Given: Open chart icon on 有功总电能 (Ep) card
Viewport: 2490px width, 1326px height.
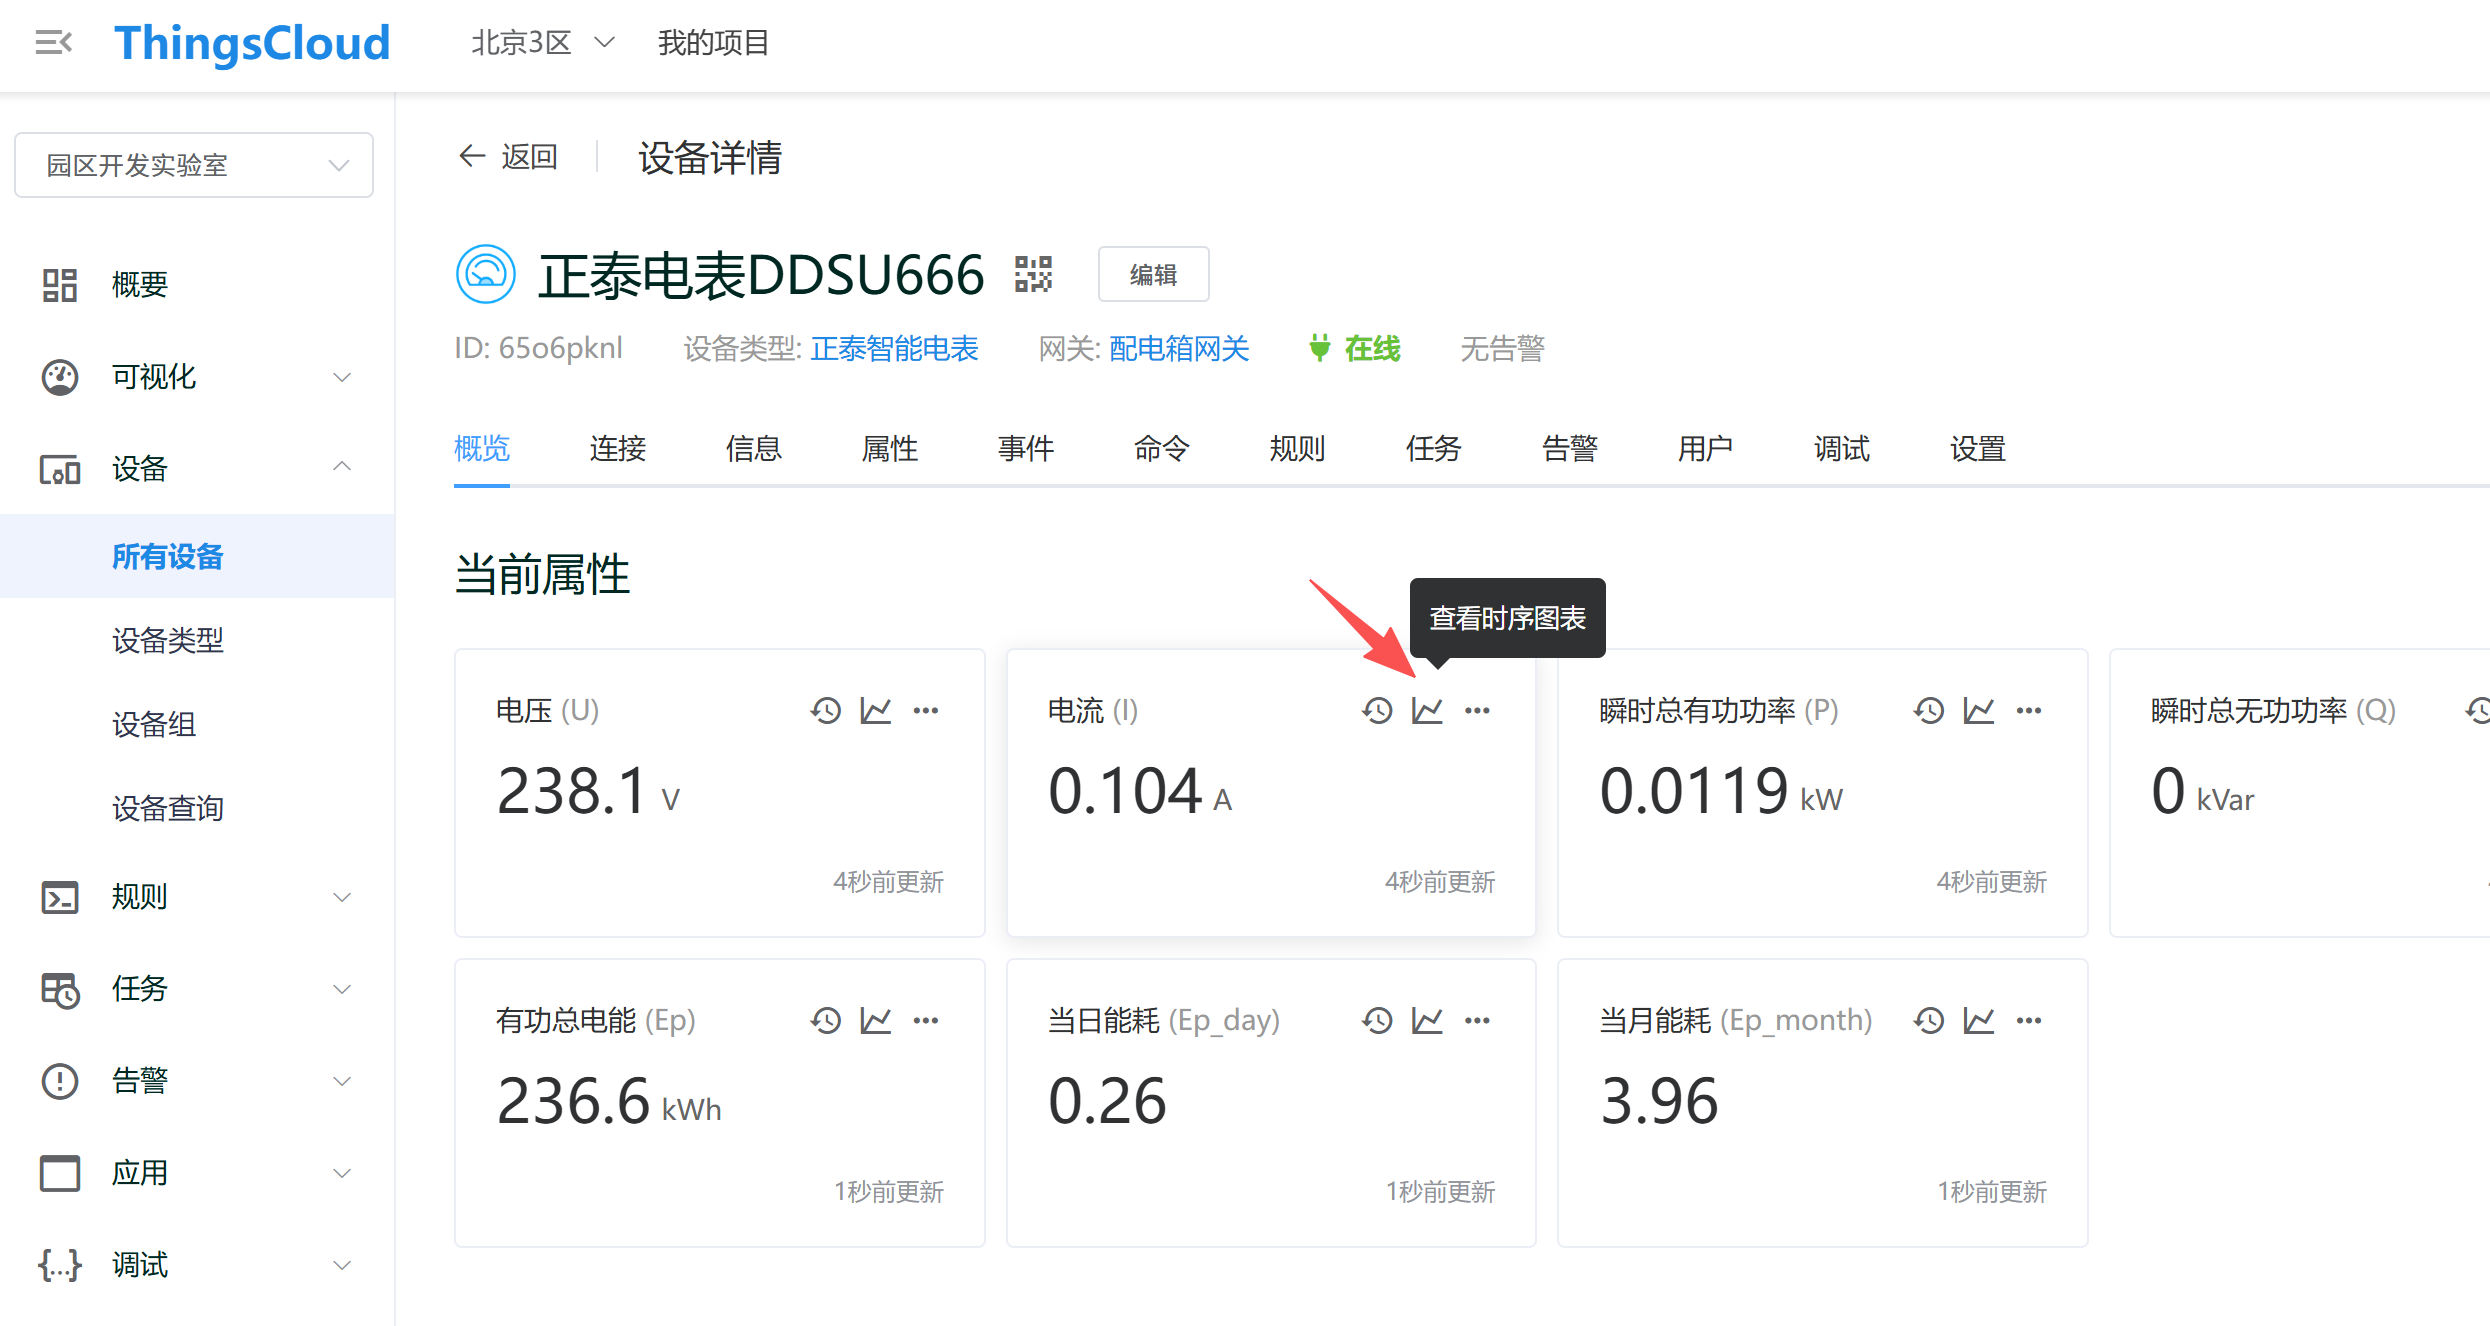Looking at the screenshot, I should (876, 1021).
